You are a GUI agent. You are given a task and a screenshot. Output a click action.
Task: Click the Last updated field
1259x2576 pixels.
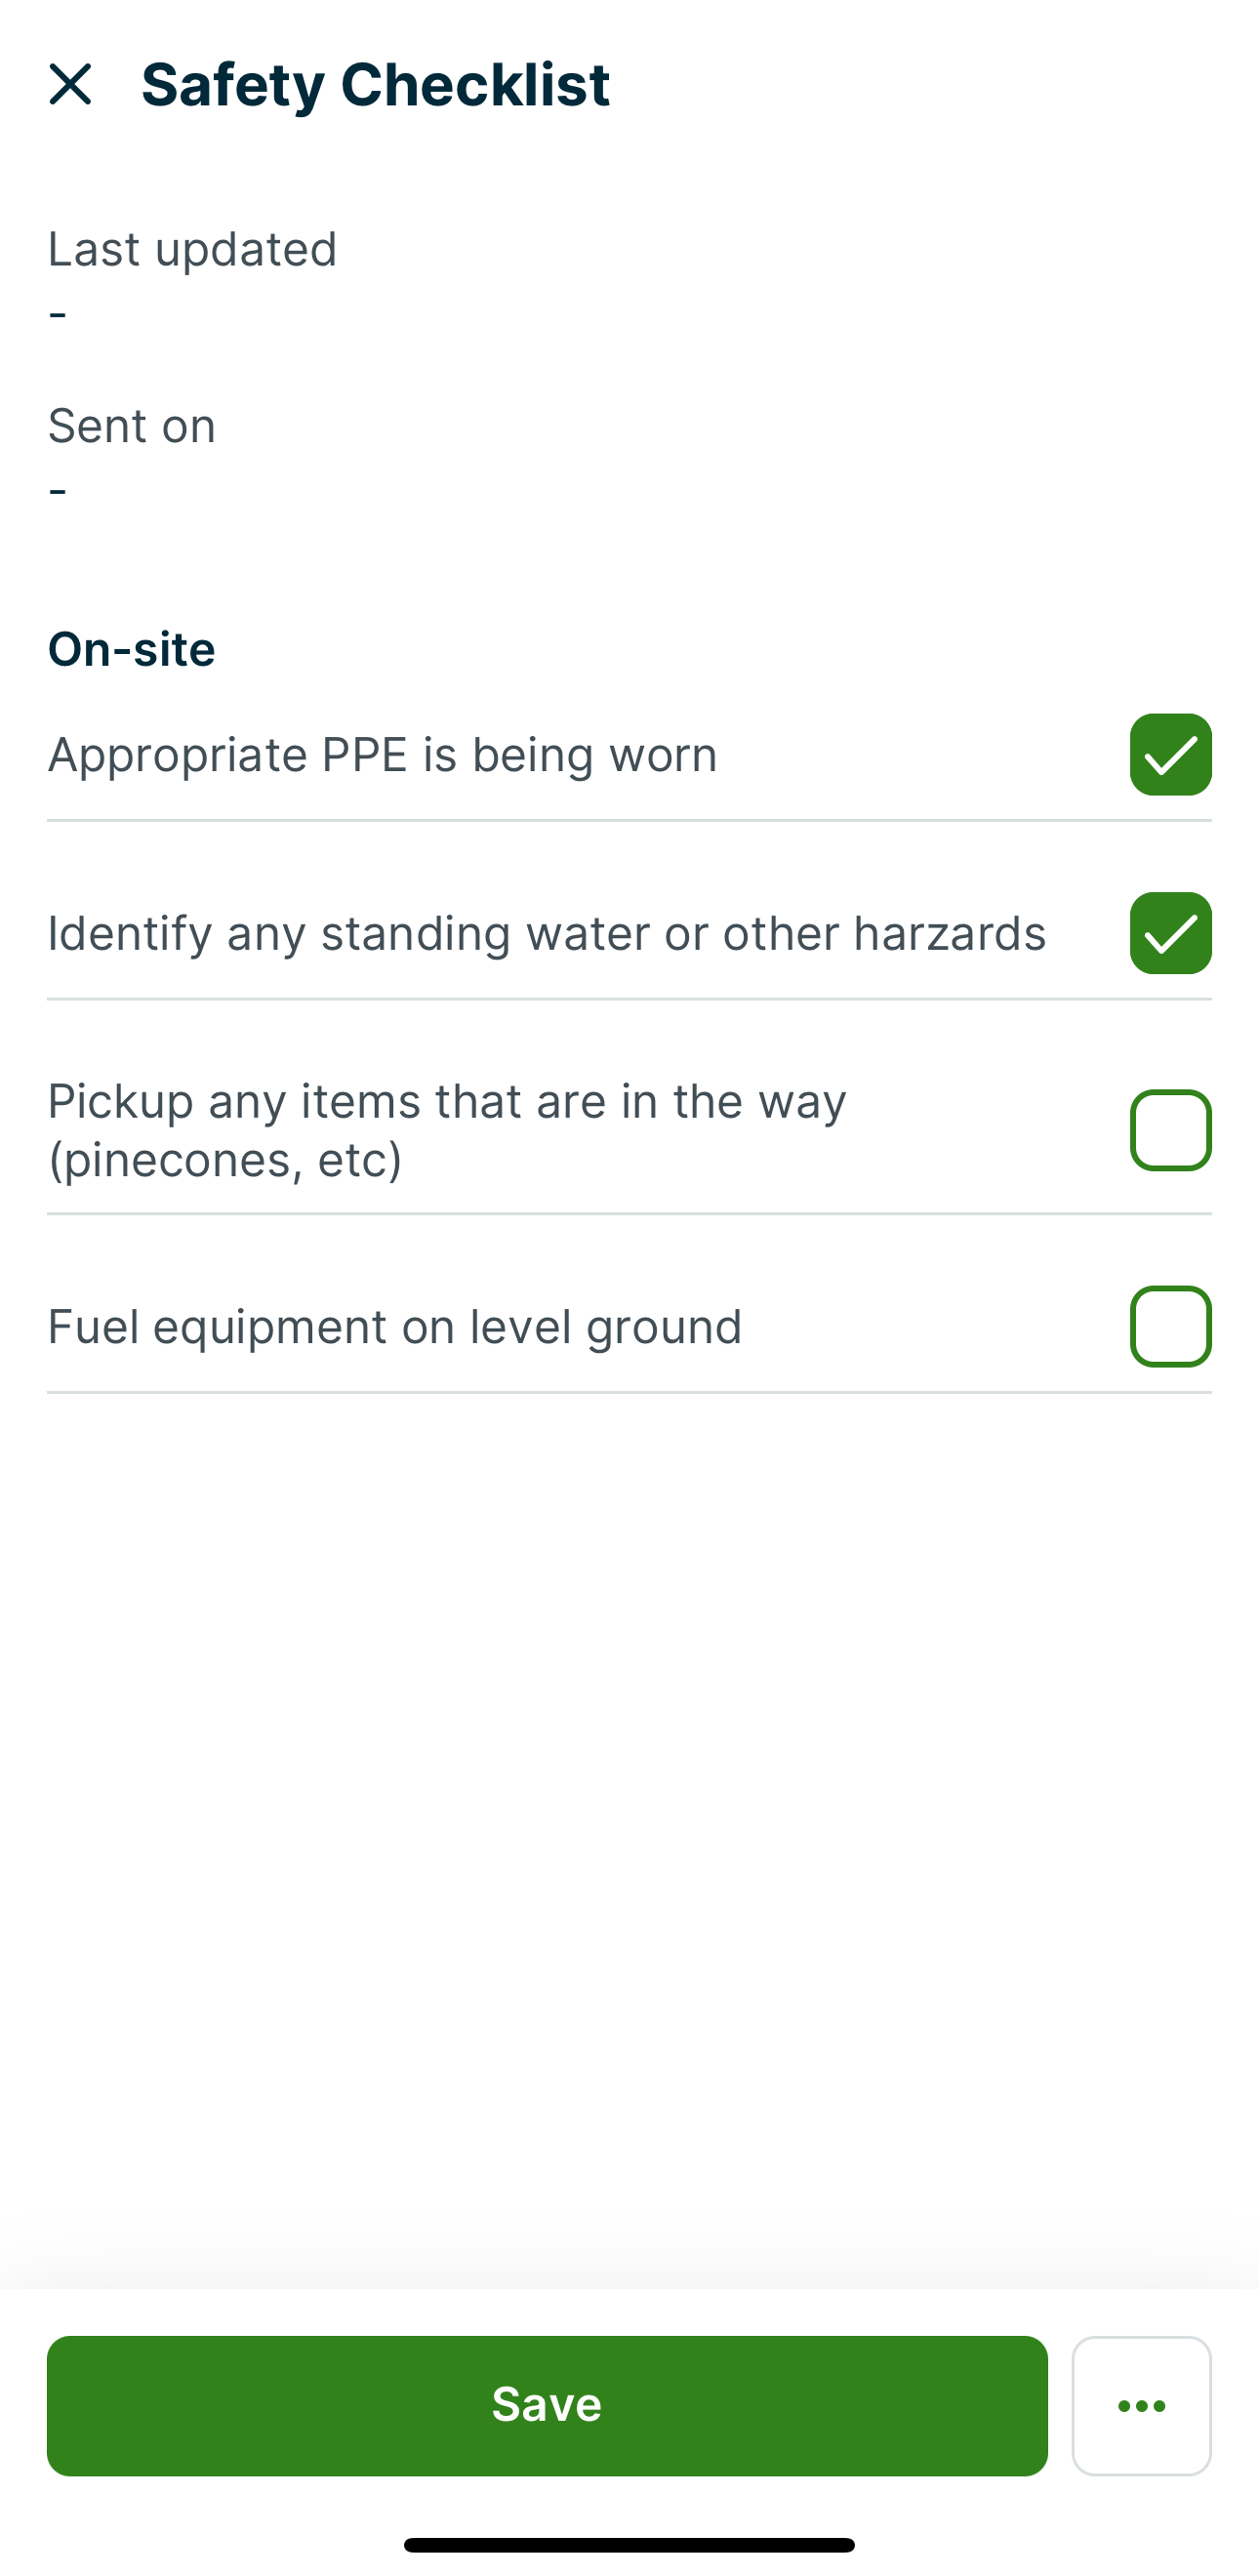pos(191,249)
